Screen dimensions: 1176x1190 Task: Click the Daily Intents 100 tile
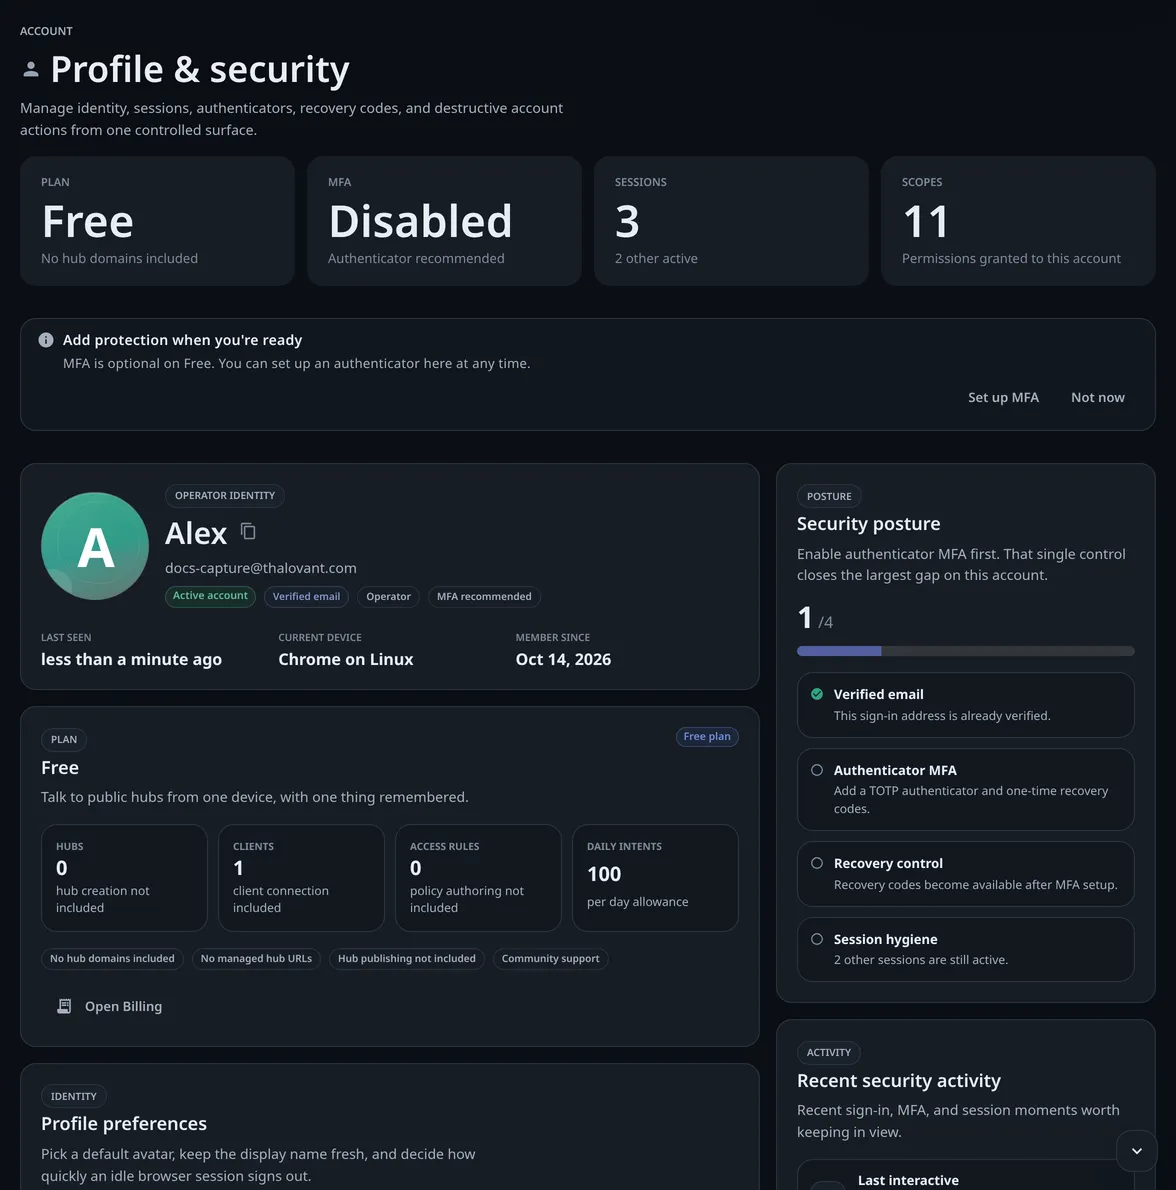(655, 877)
